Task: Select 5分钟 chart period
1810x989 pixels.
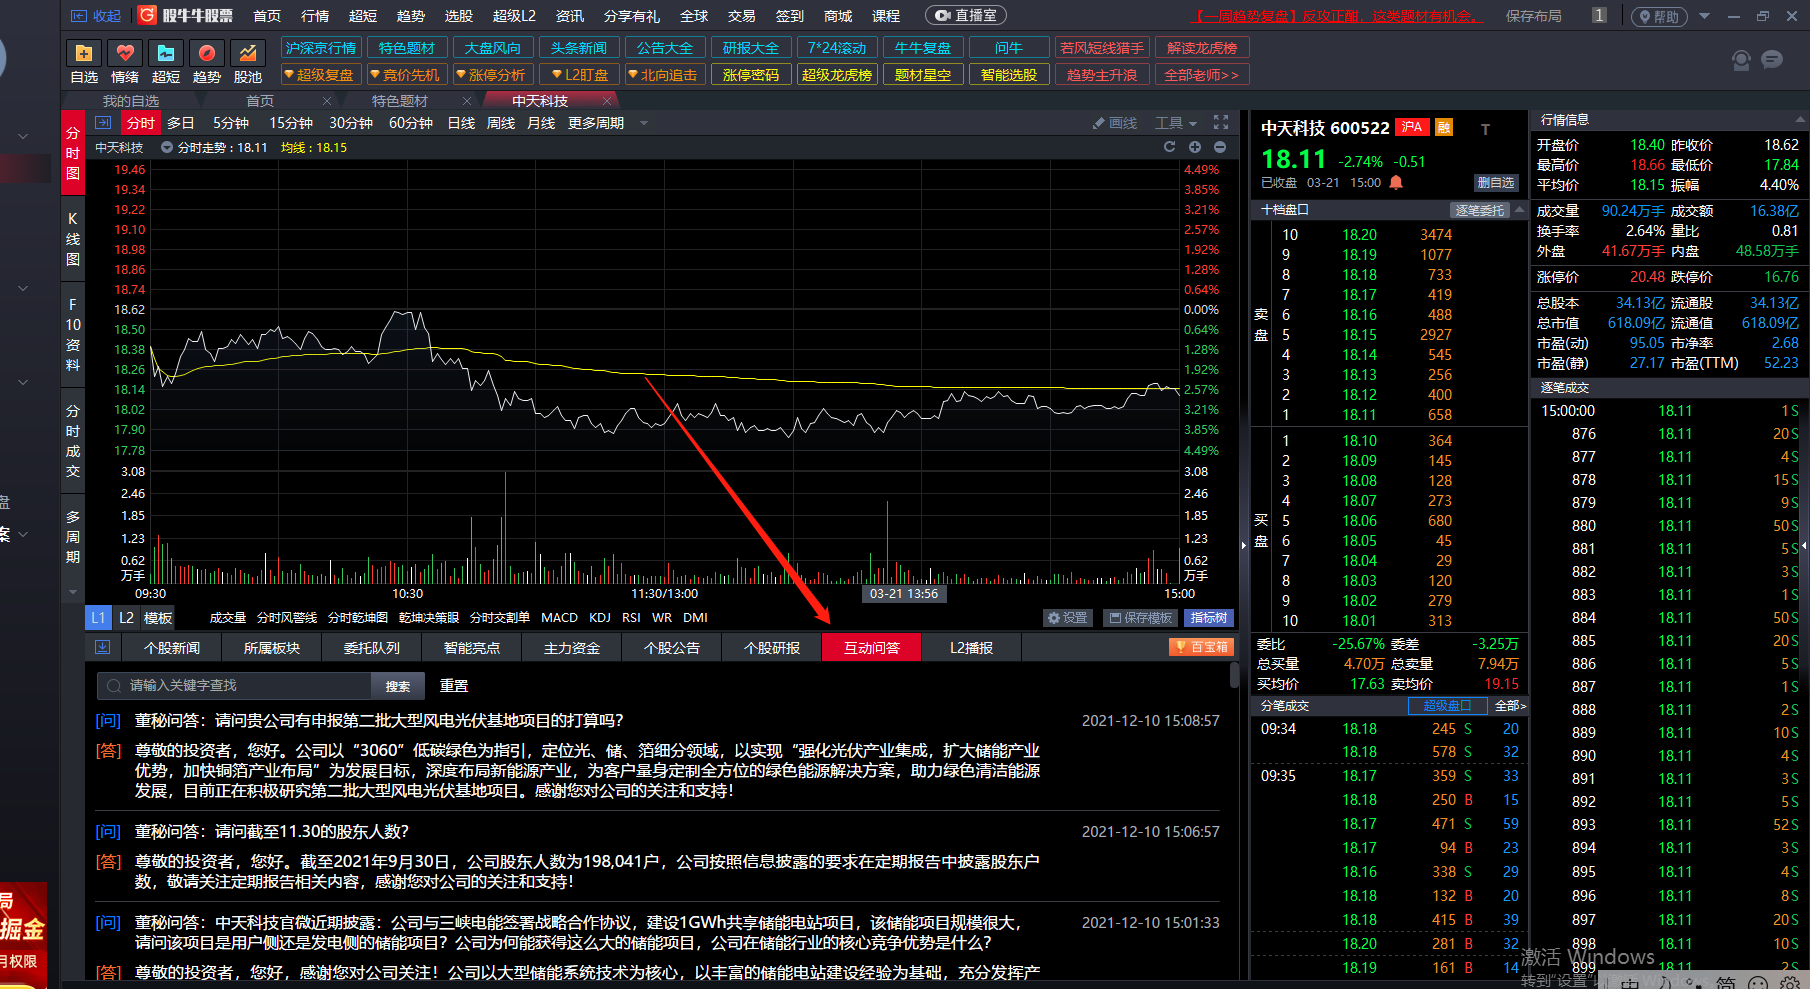Action: (230, 123)
